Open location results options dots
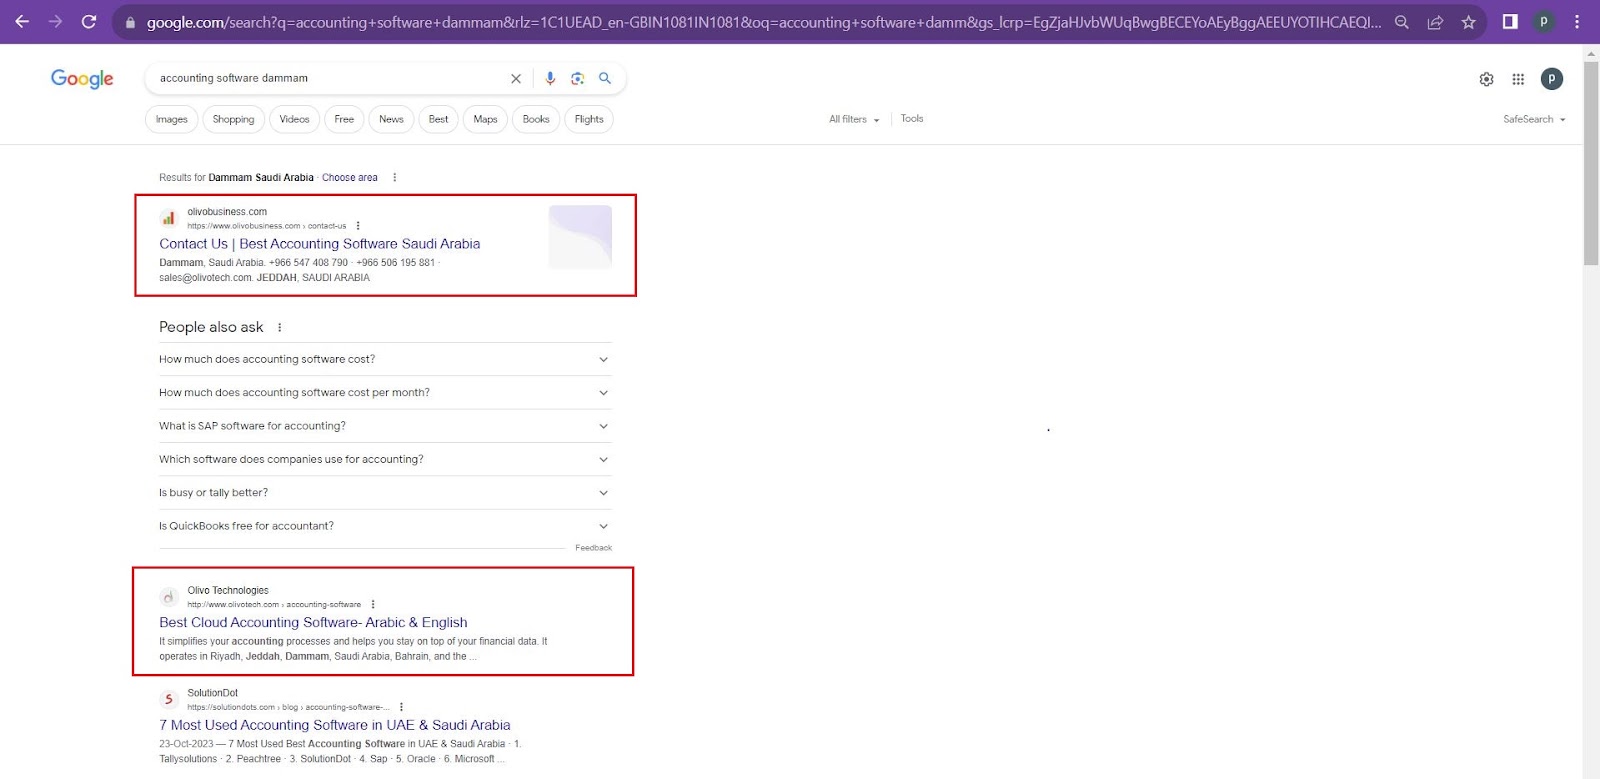 (394, 177)
